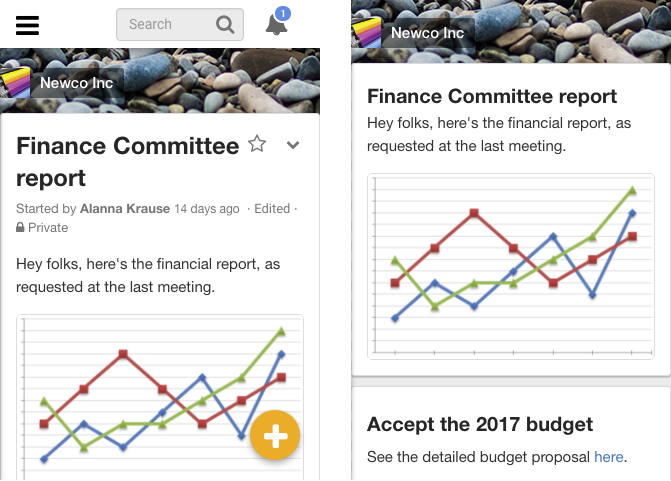
Task: Open Alanna Krause's profile link
Action: (x=125, y=208)
